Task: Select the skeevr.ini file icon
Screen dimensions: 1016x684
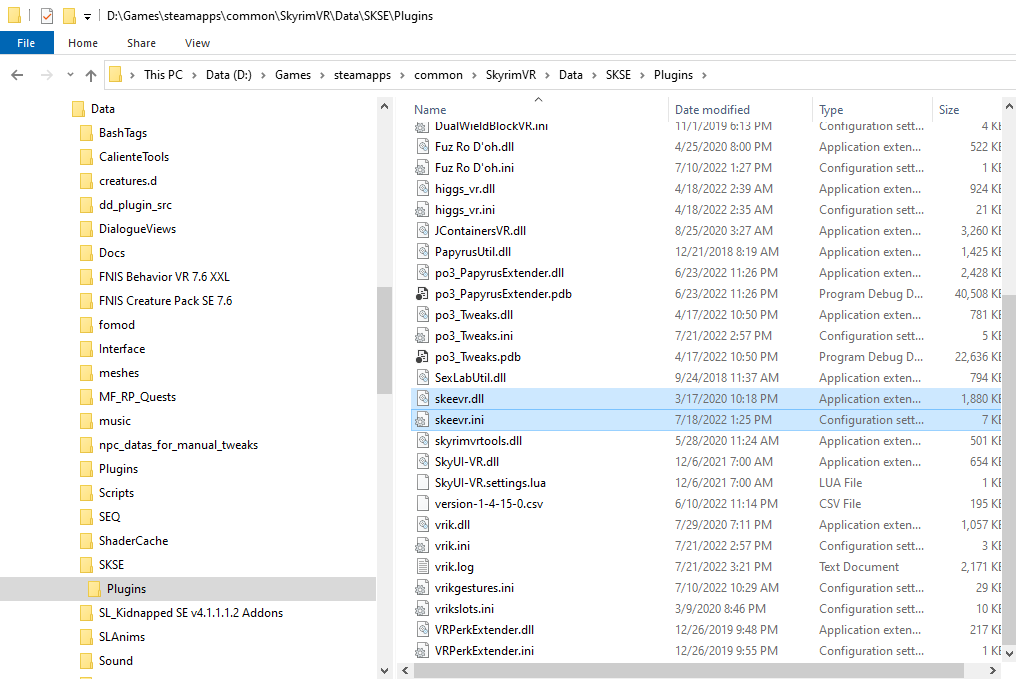Action: click(422, 420)
